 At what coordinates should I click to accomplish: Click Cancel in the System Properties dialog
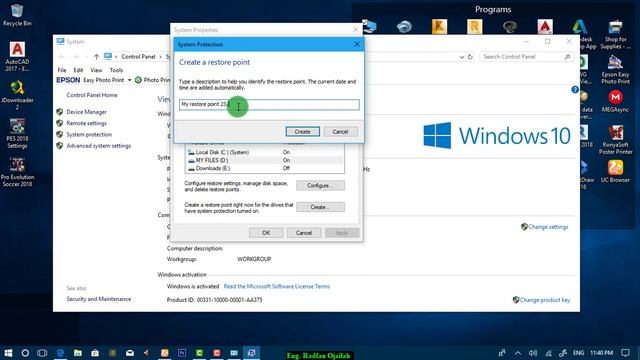click(x=304, y=233)
